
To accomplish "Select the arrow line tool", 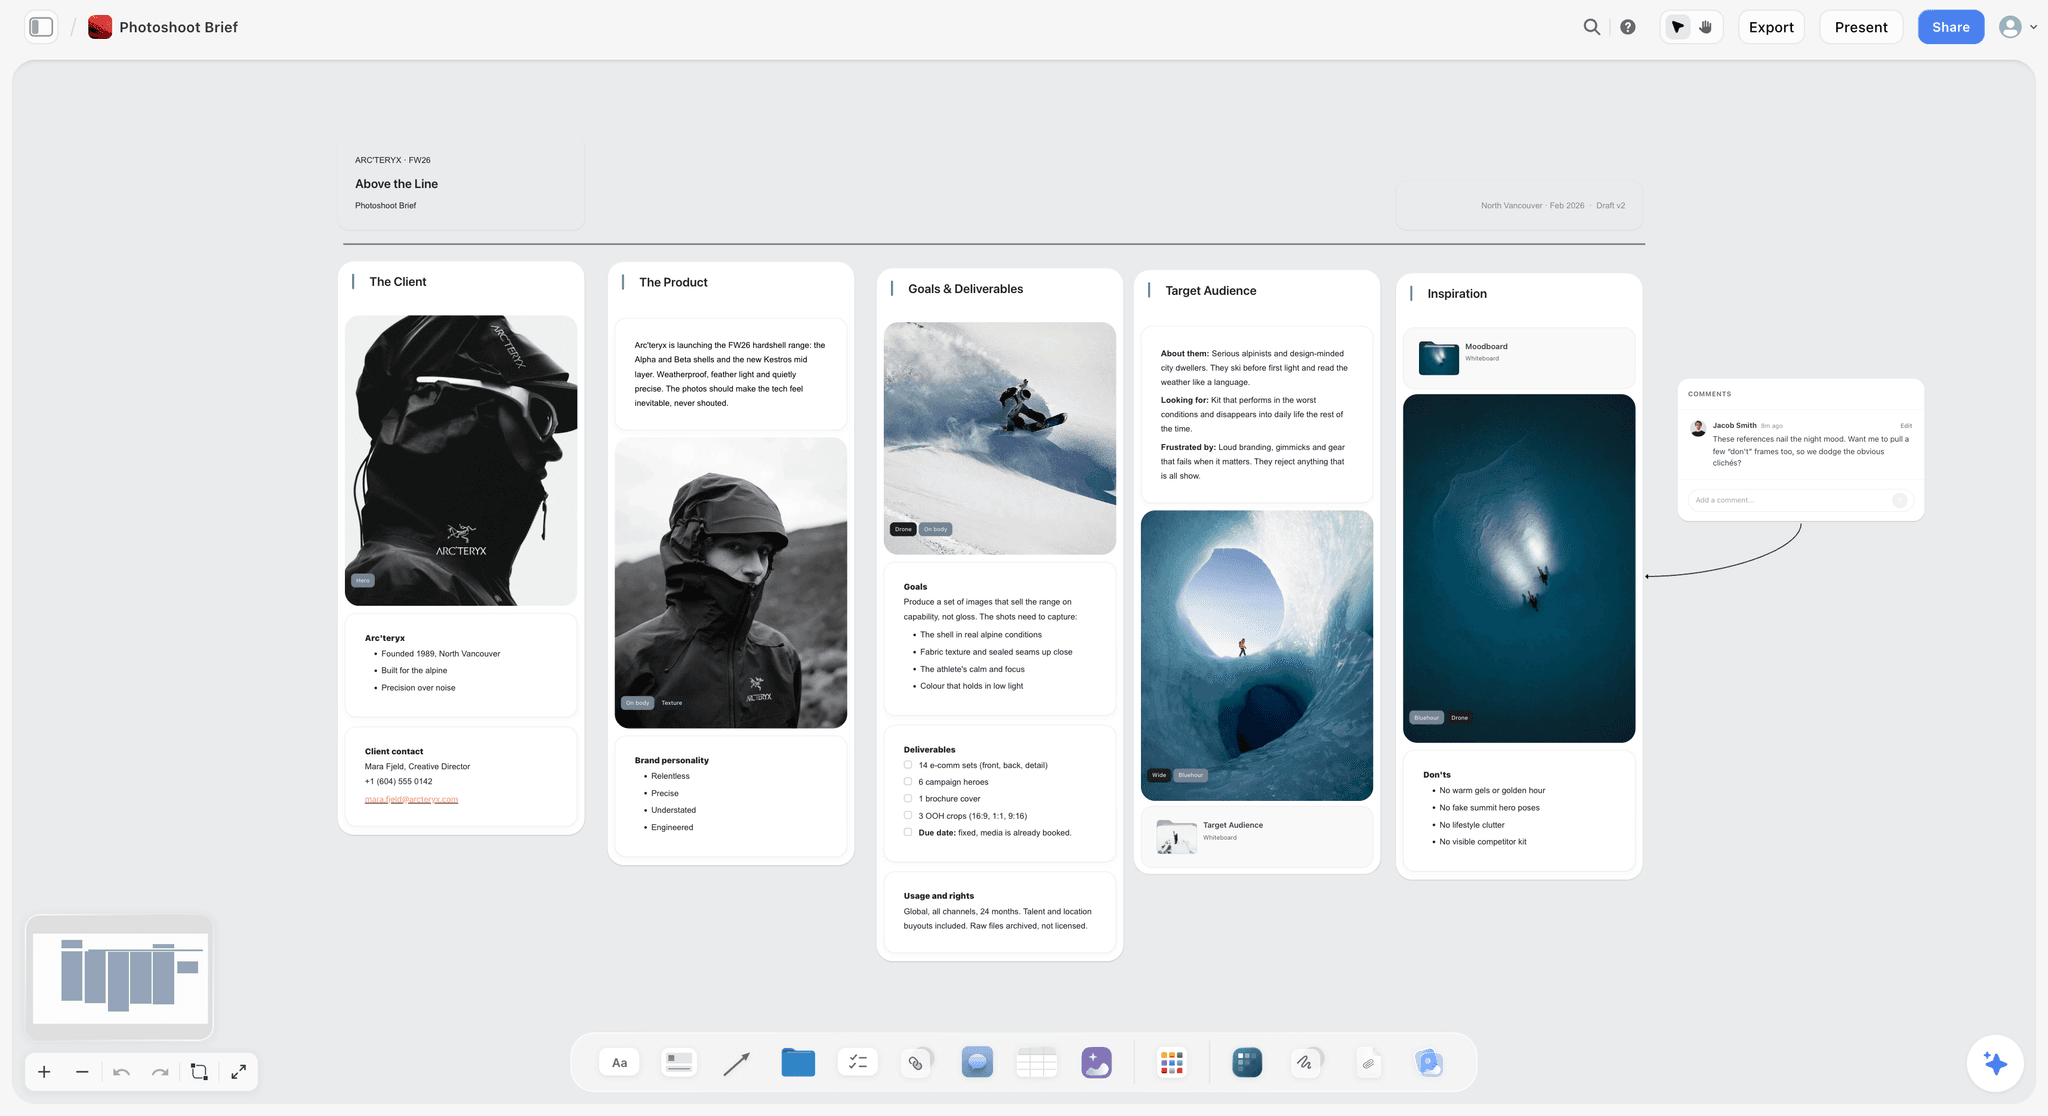I will (736, 1063).
